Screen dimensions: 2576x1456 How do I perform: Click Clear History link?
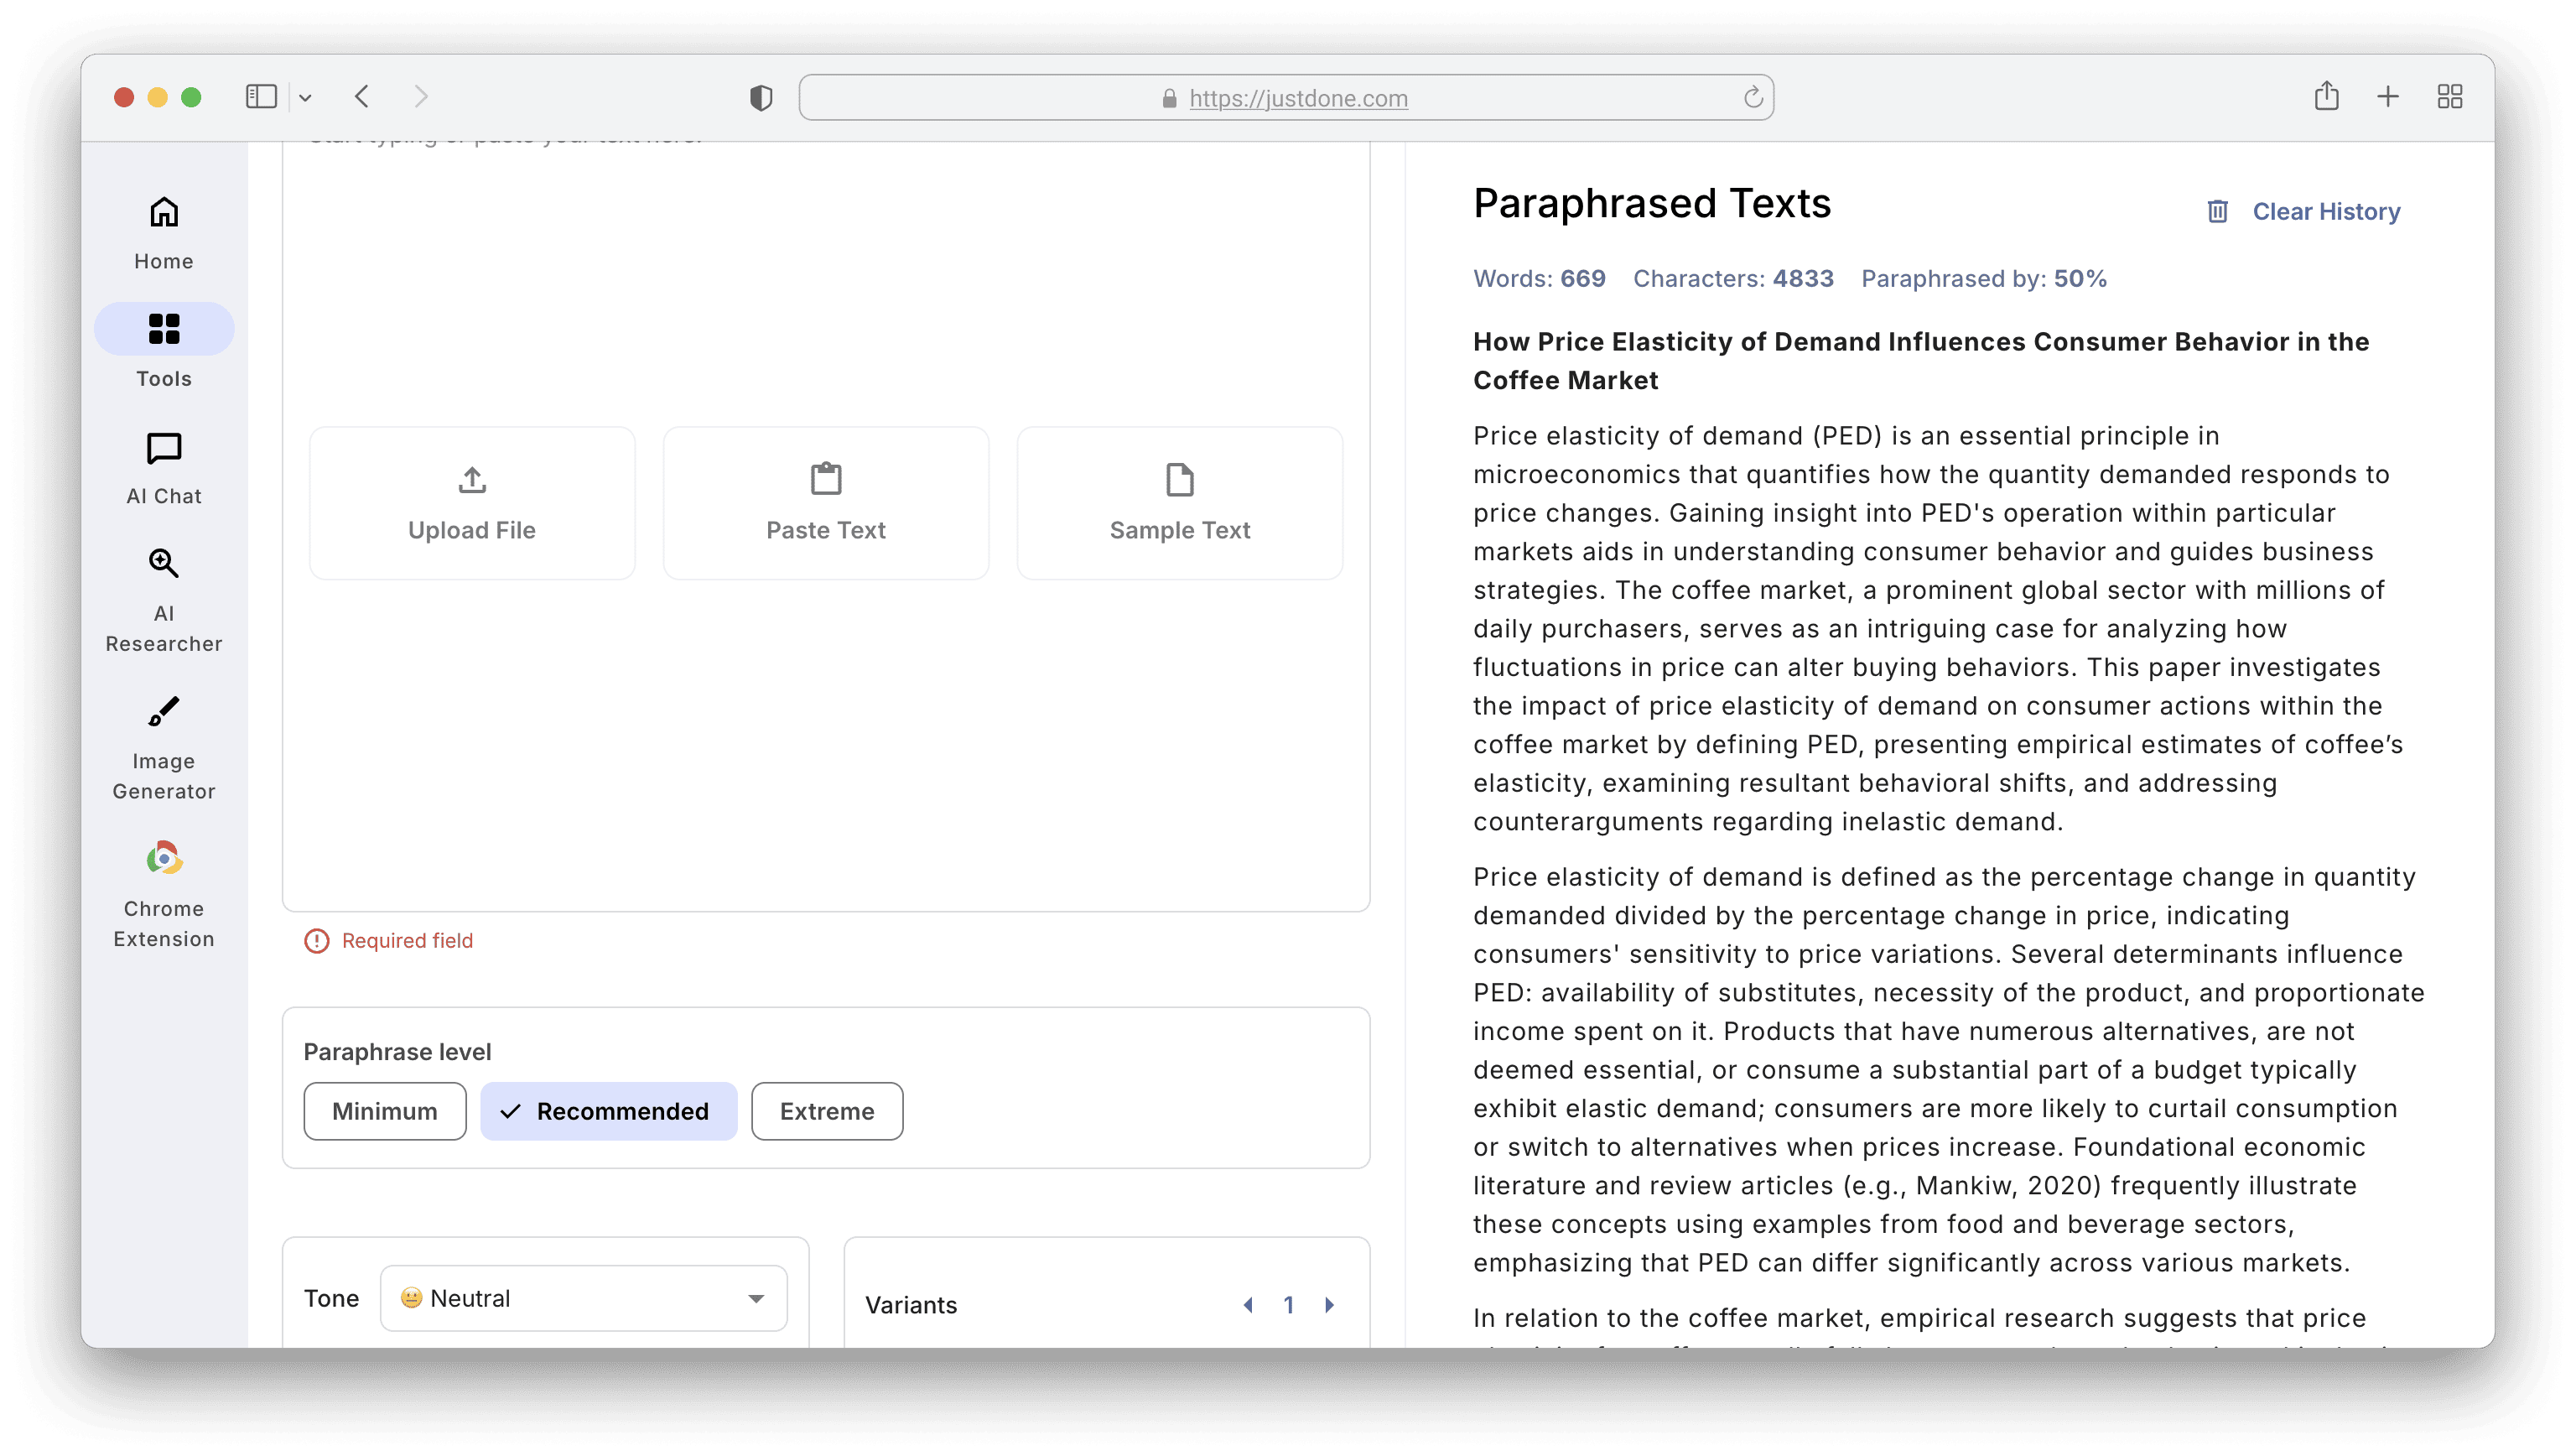2325,212
